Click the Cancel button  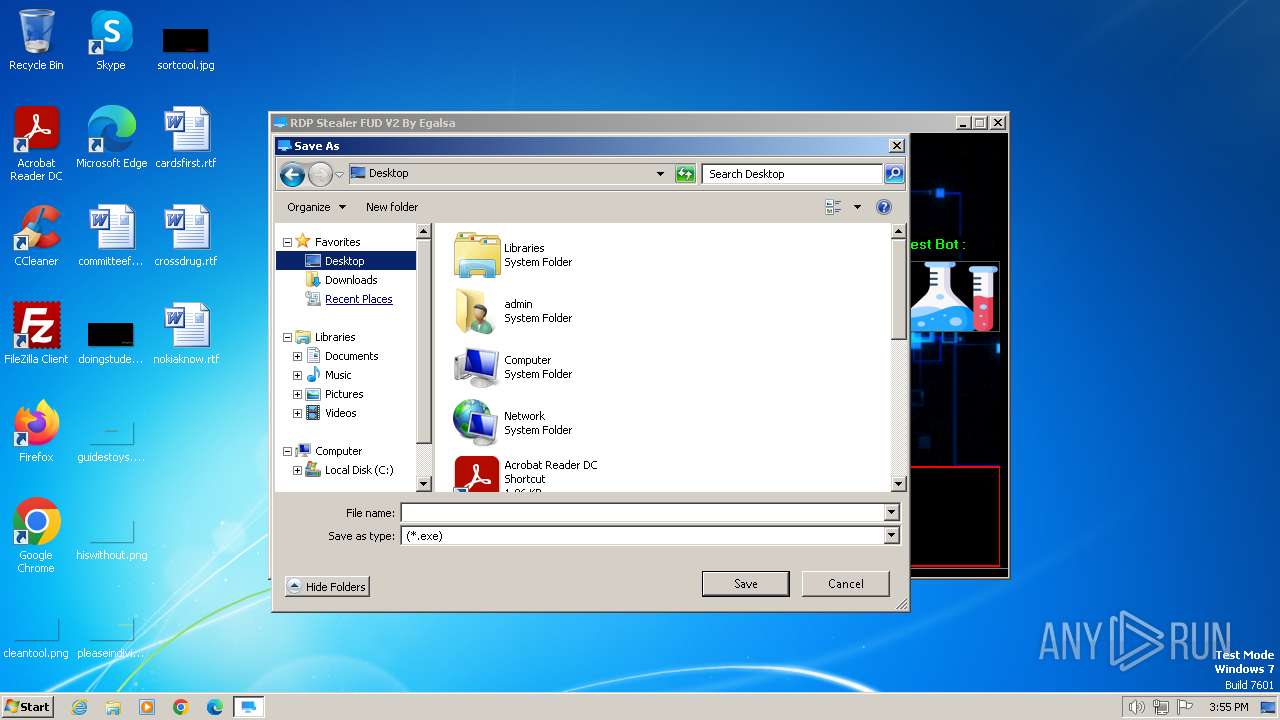845,584
